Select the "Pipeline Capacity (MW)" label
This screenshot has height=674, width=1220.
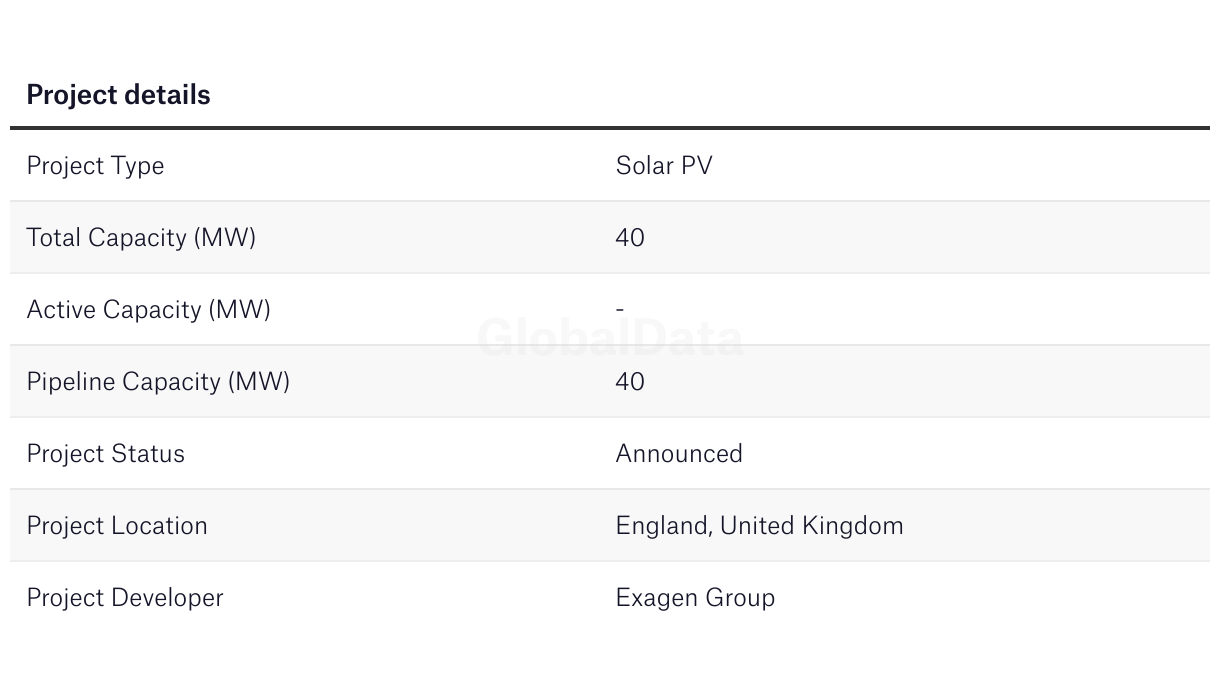pos(158,382)
